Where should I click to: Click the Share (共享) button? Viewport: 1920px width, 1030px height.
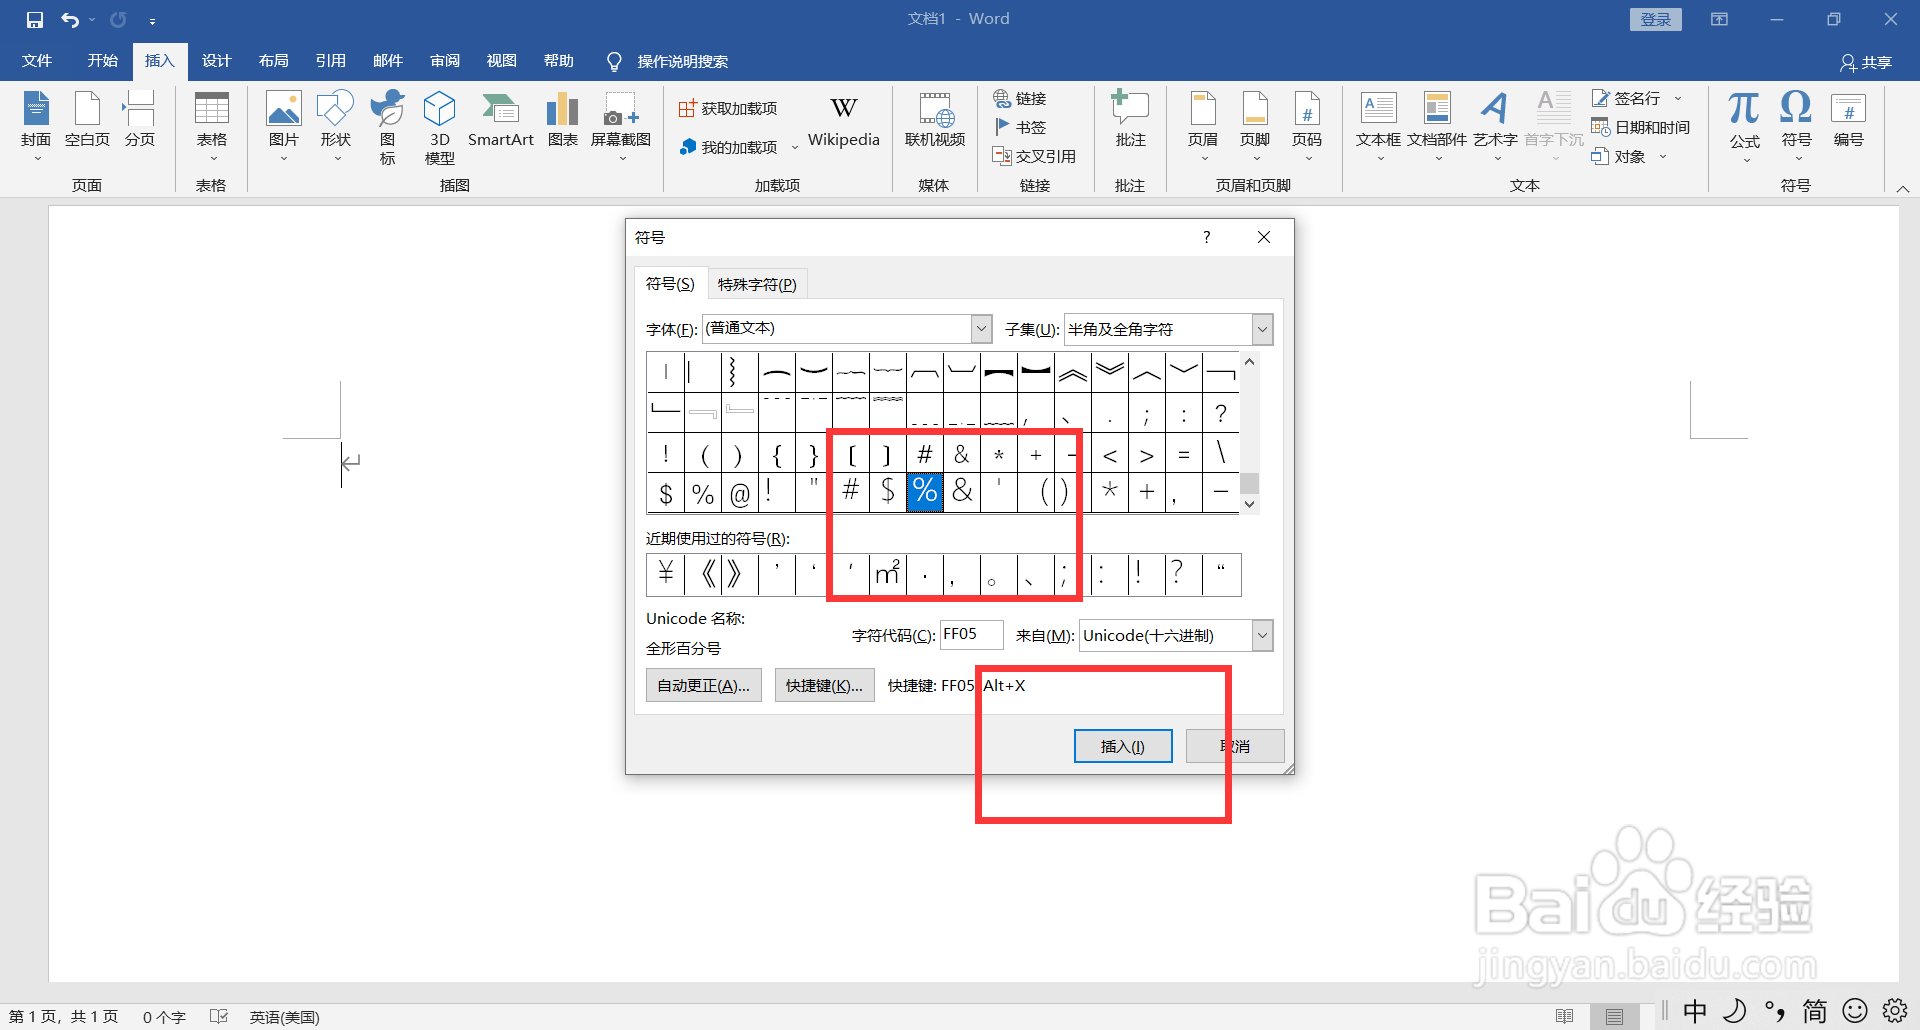[x=1866, y=62]
